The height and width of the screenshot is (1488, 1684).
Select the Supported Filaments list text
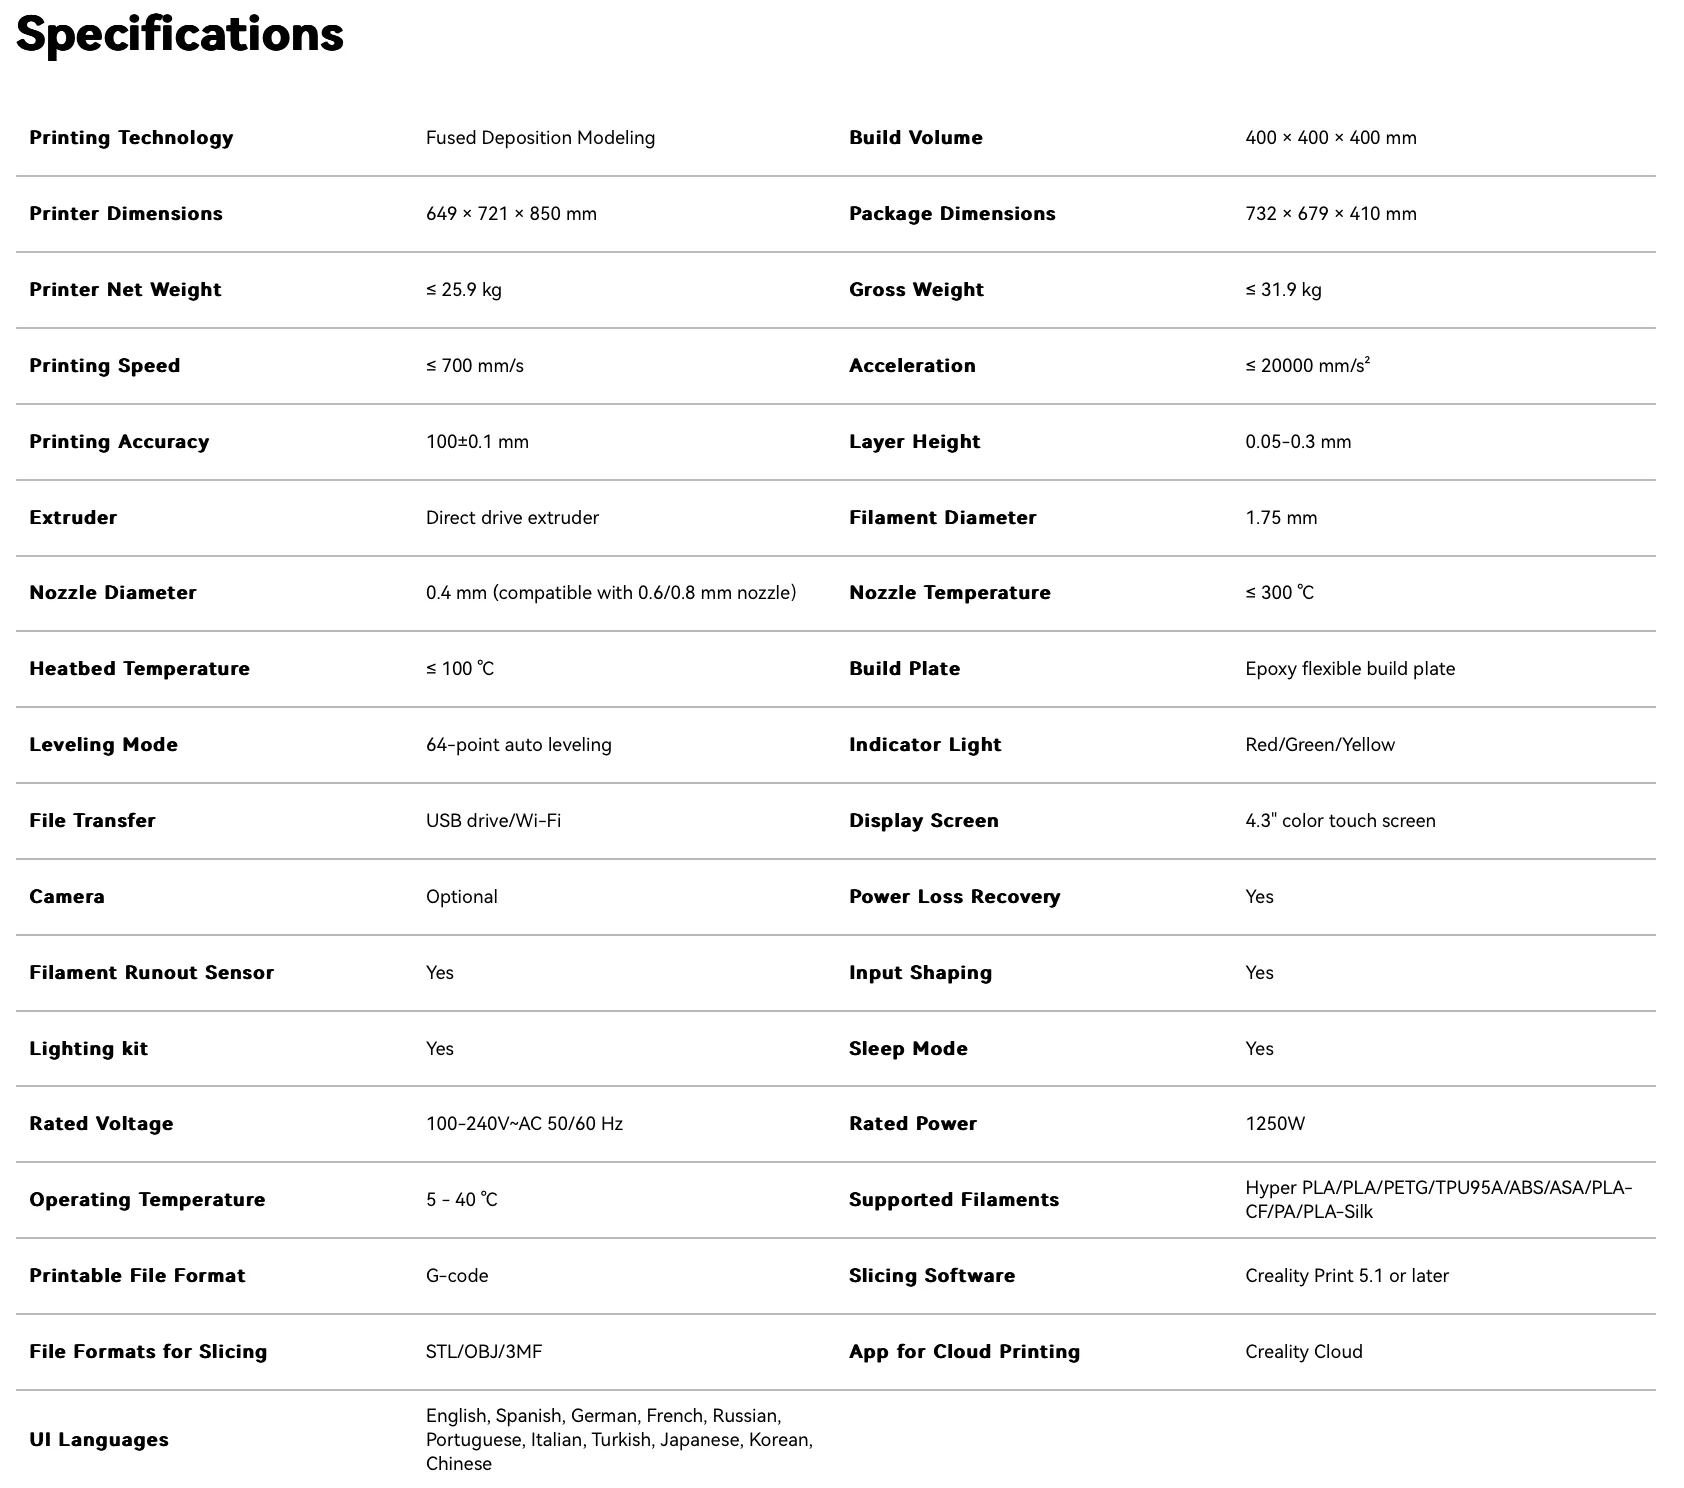pyautogui.click(x=1437, y=1200)
